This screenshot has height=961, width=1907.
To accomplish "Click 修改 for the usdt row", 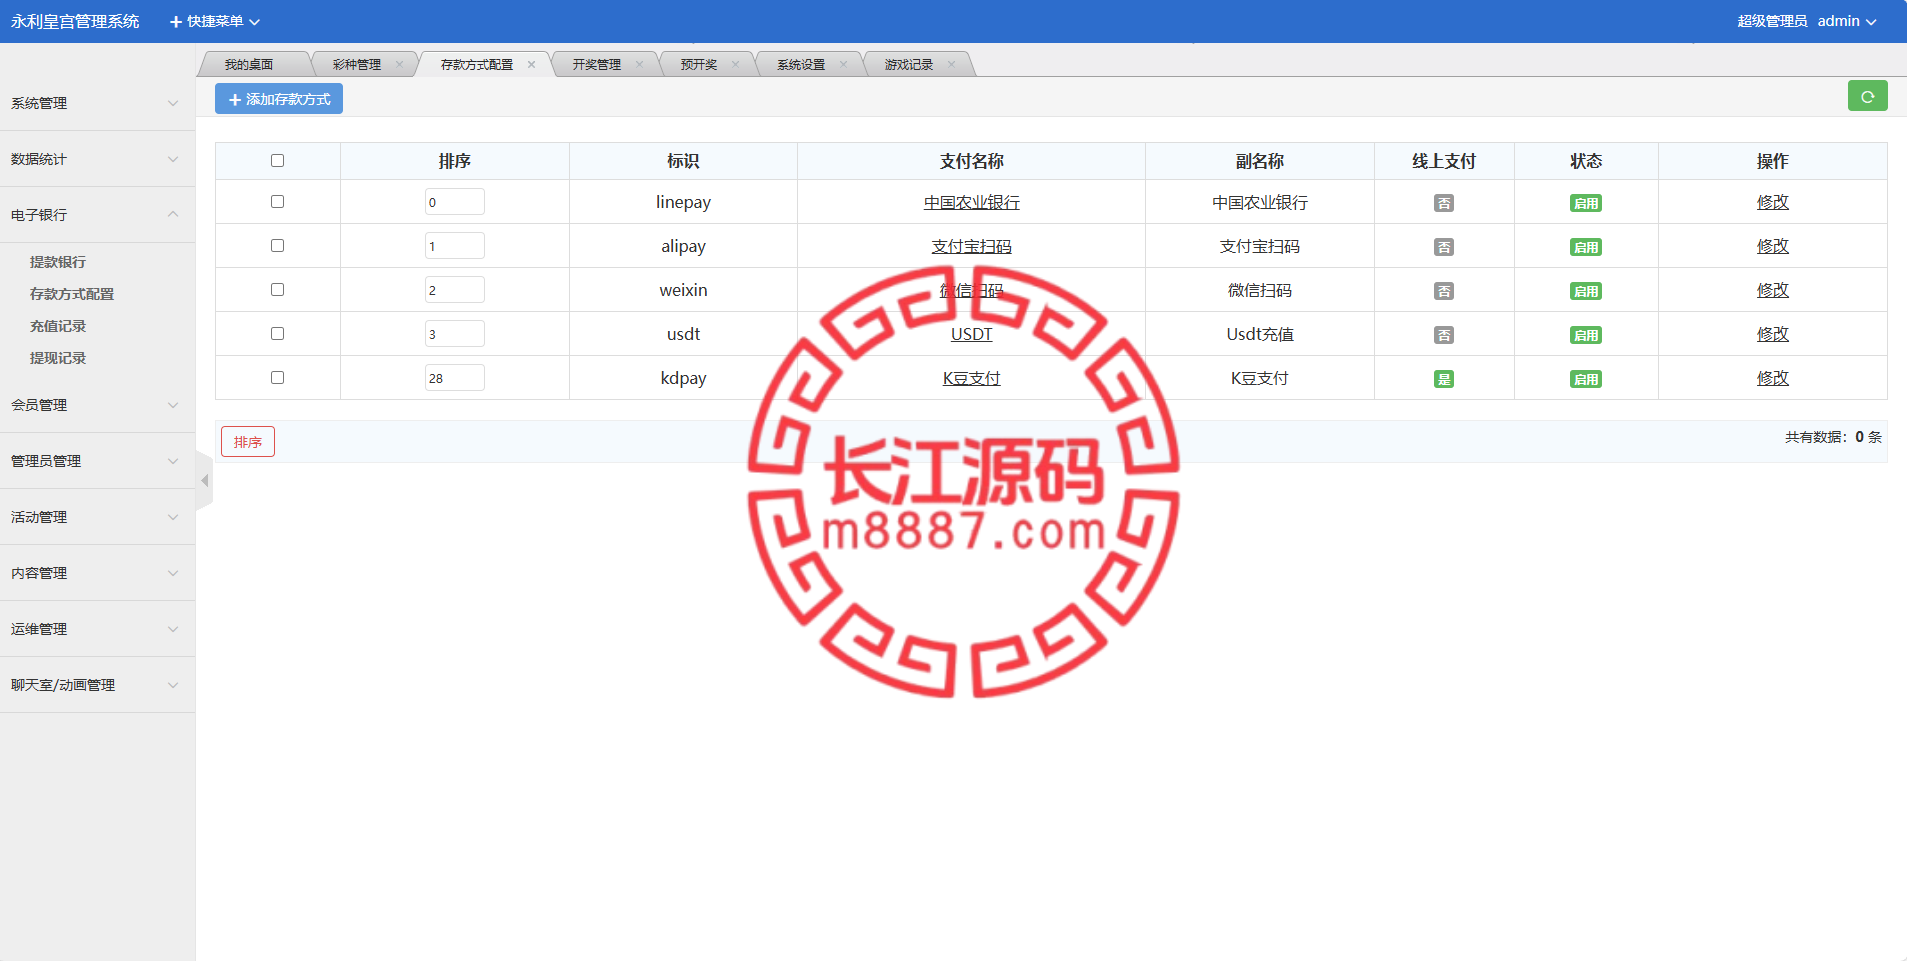I will [1773, 334].
